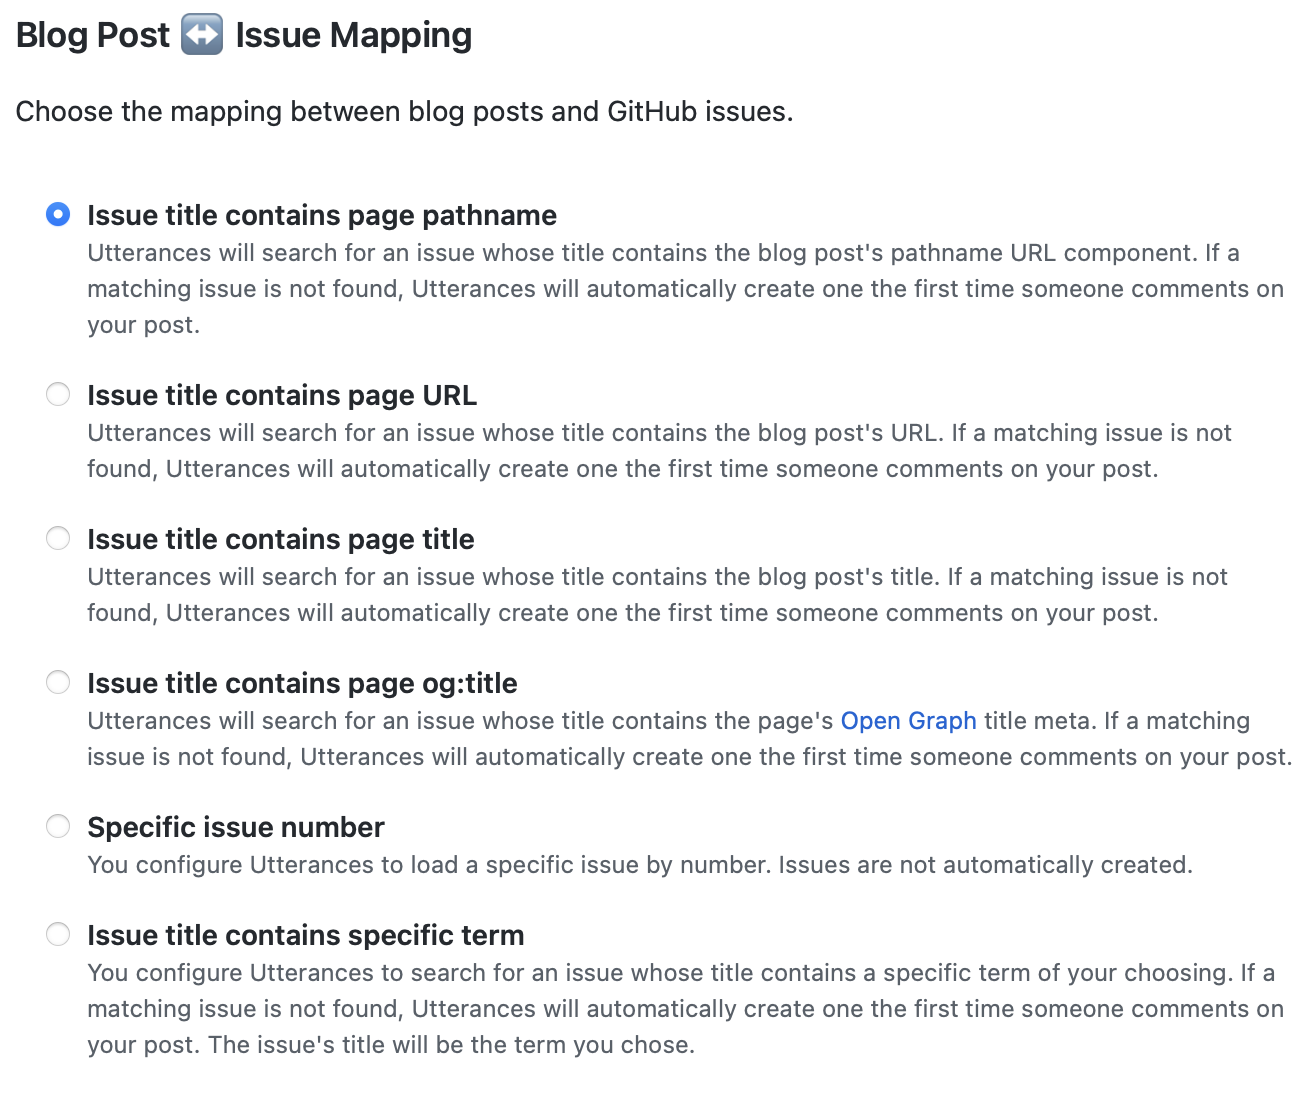The image size is (1310, 1106).
Task: Click the 'Issue title contains page pathname' label
Action: tap(322, 215)
